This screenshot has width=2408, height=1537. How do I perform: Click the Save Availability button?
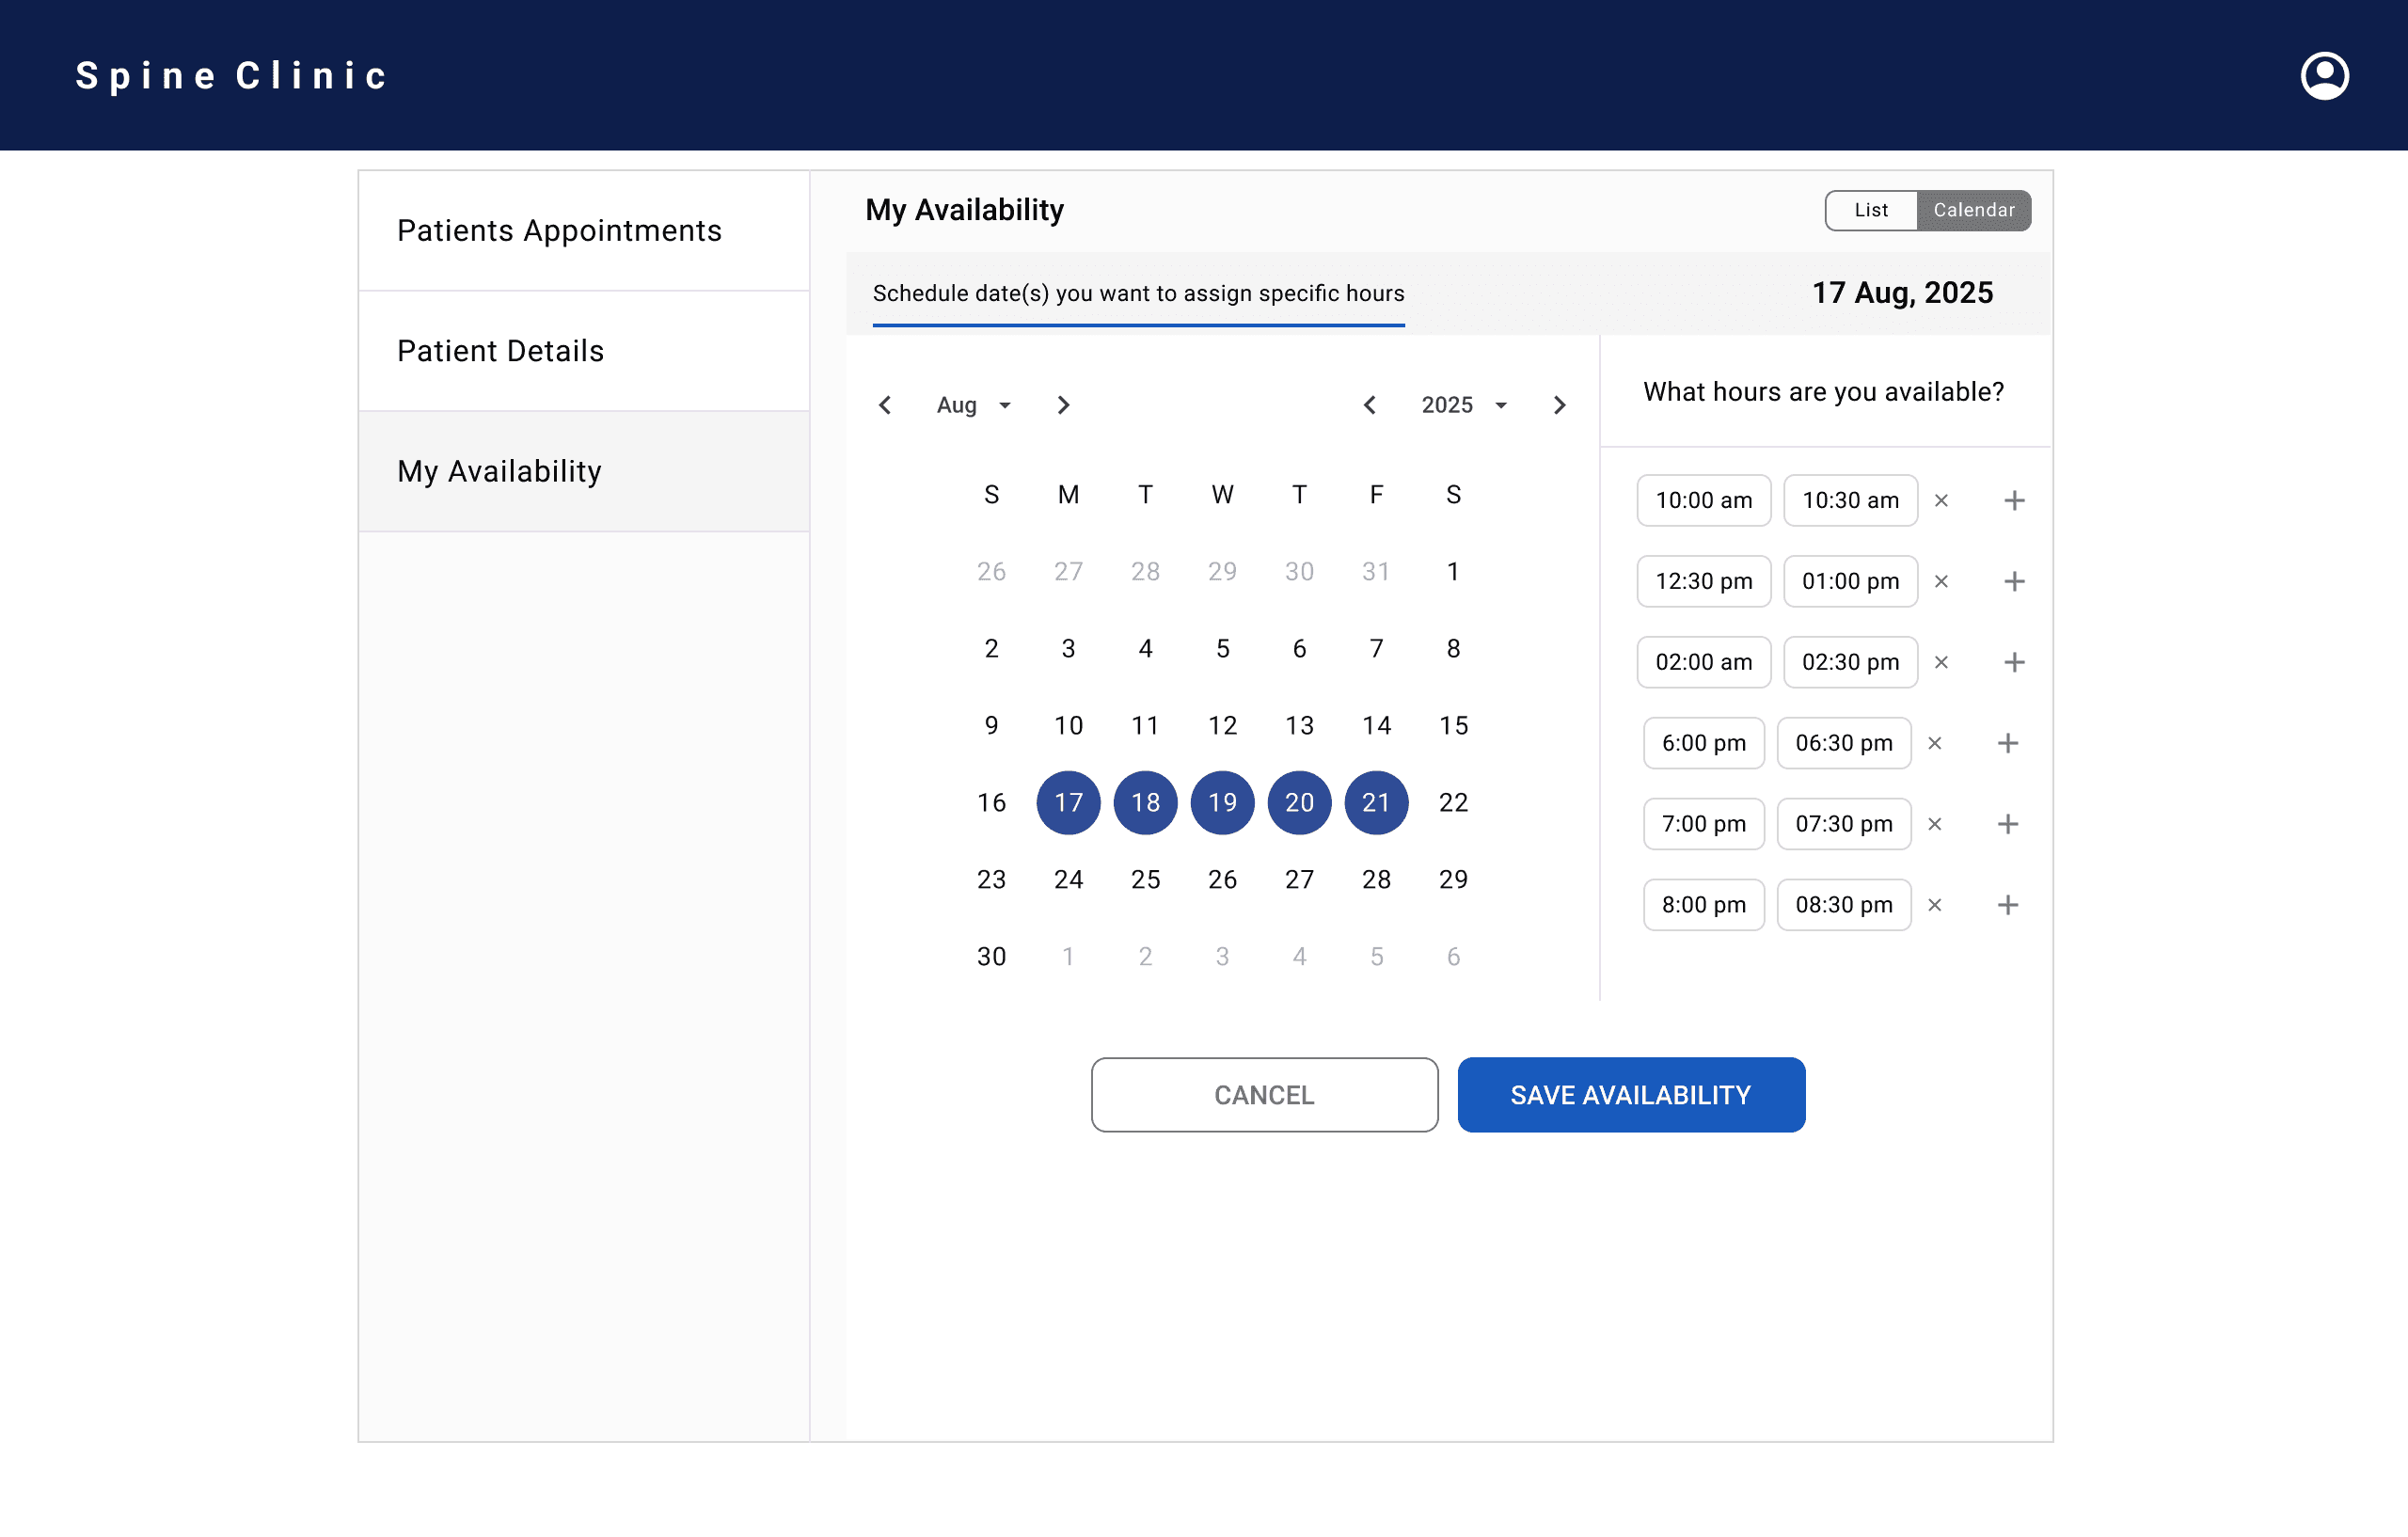(x=1630, y=1096)
